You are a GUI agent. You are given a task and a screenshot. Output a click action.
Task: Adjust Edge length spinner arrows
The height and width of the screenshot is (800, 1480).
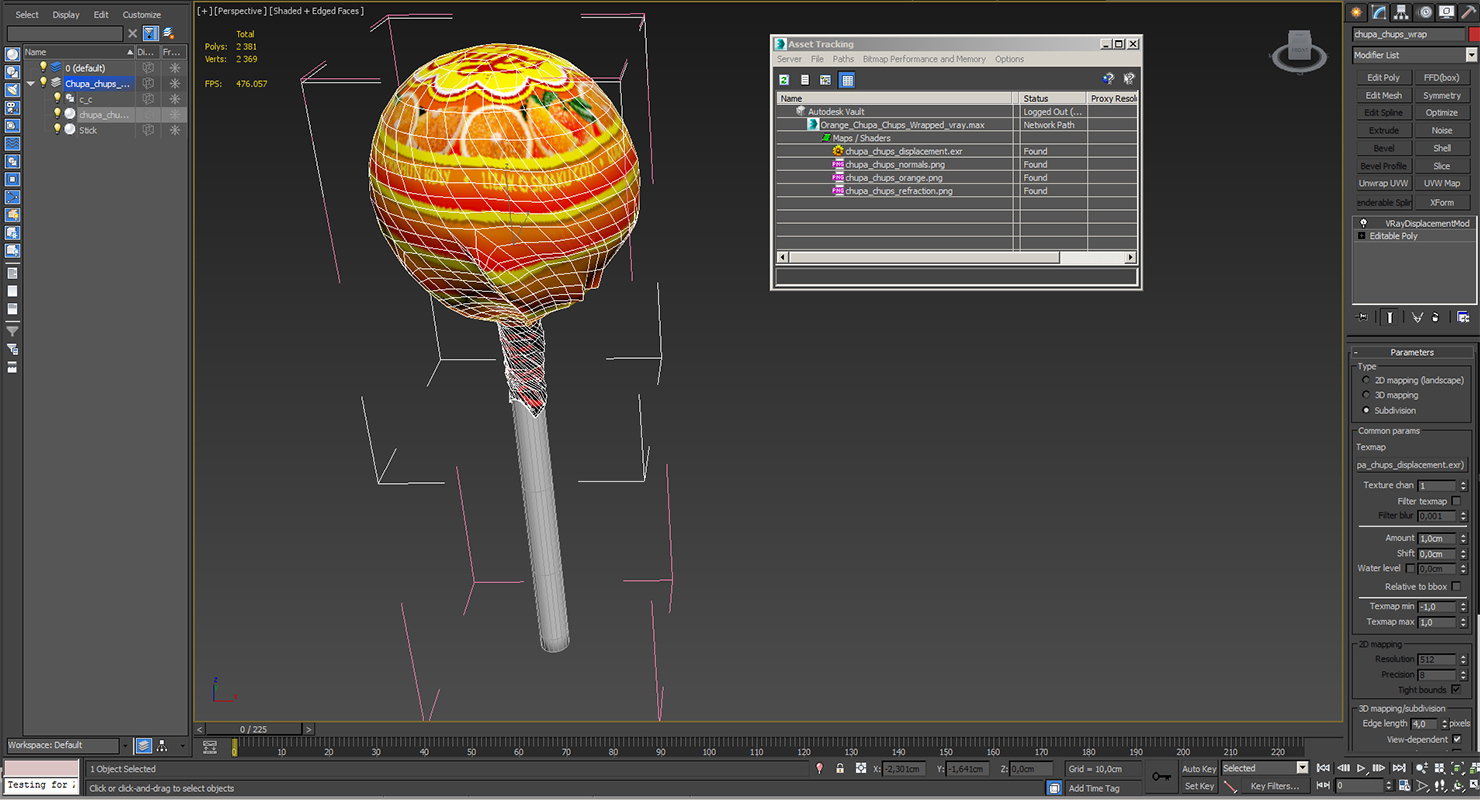(x=1443, y=723)
